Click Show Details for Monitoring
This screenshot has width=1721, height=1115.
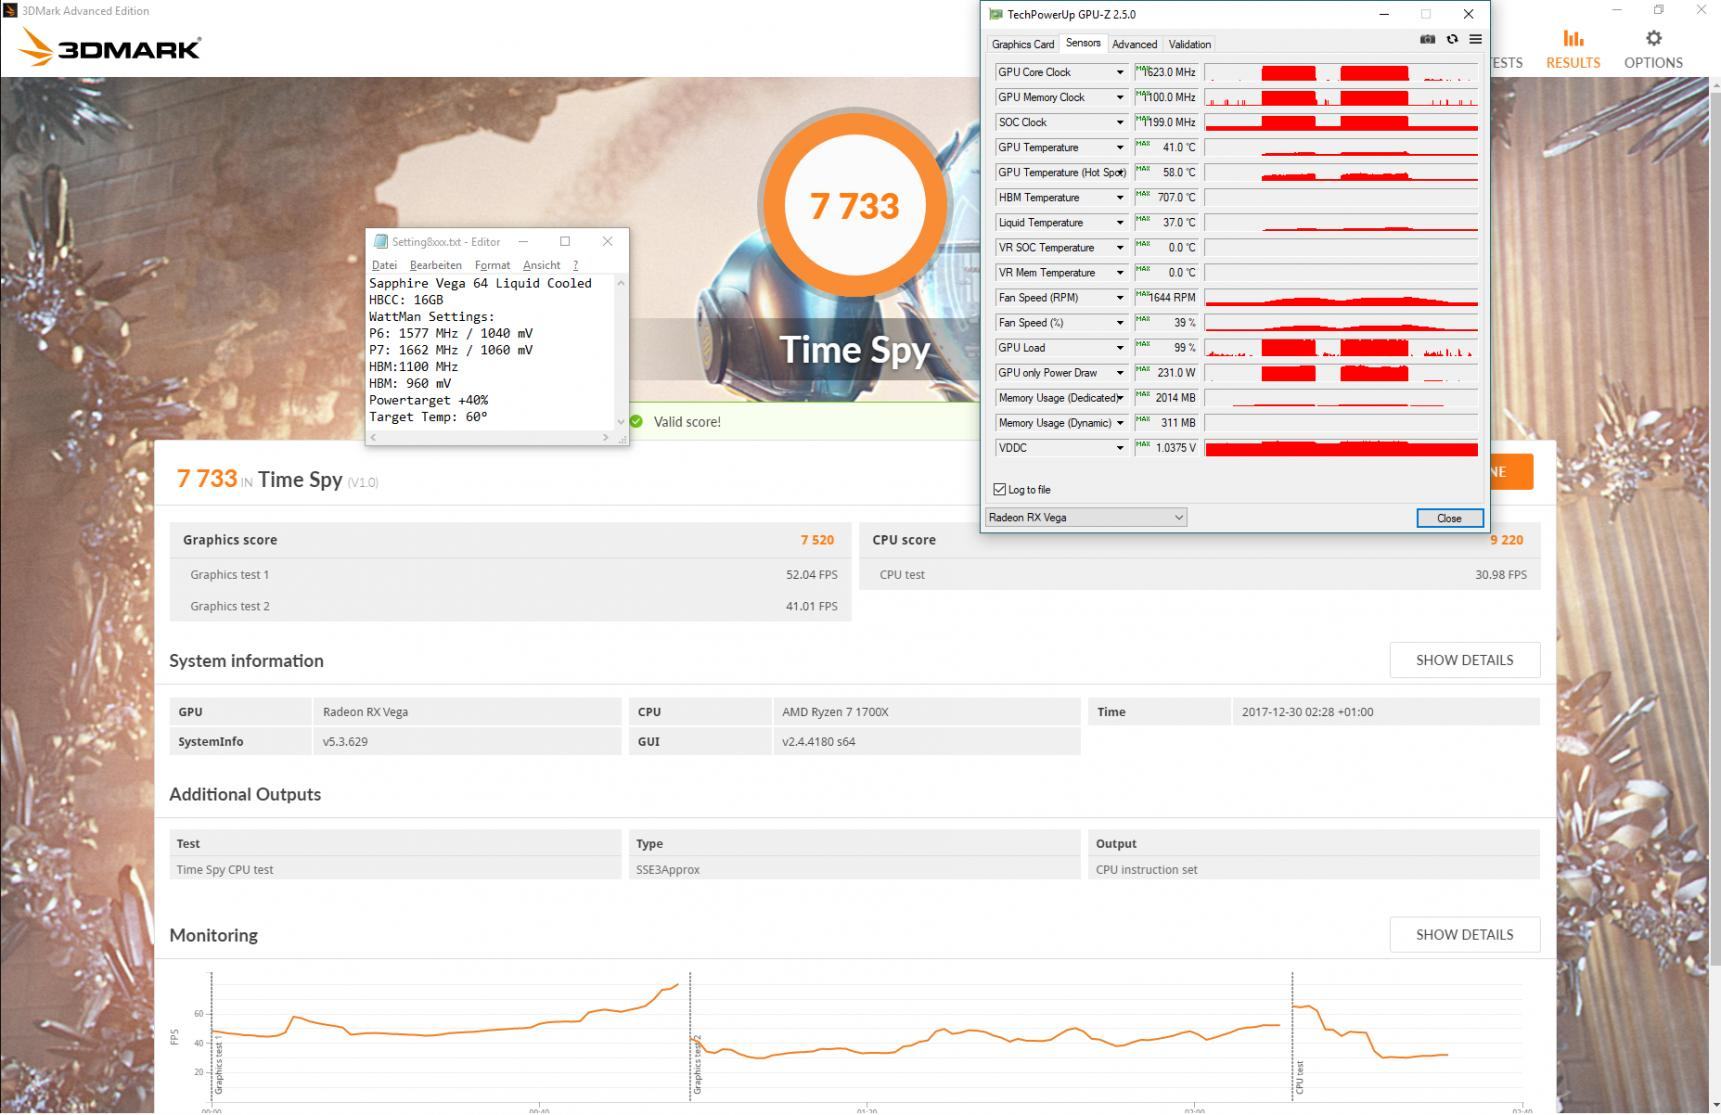[1464, 934]
